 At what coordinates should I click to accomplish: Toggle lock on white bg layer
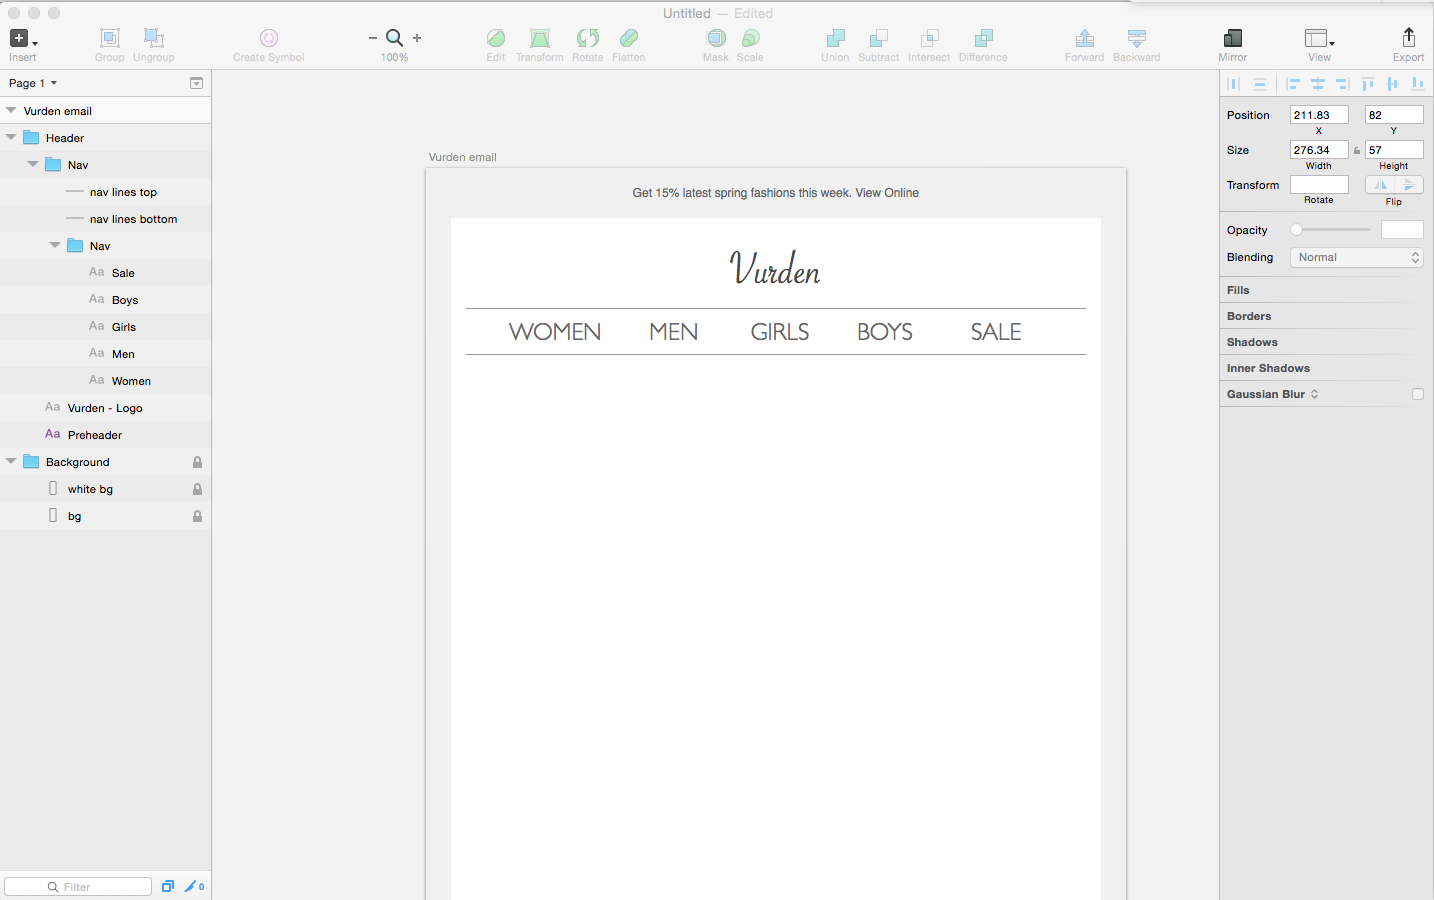point(197,489)
